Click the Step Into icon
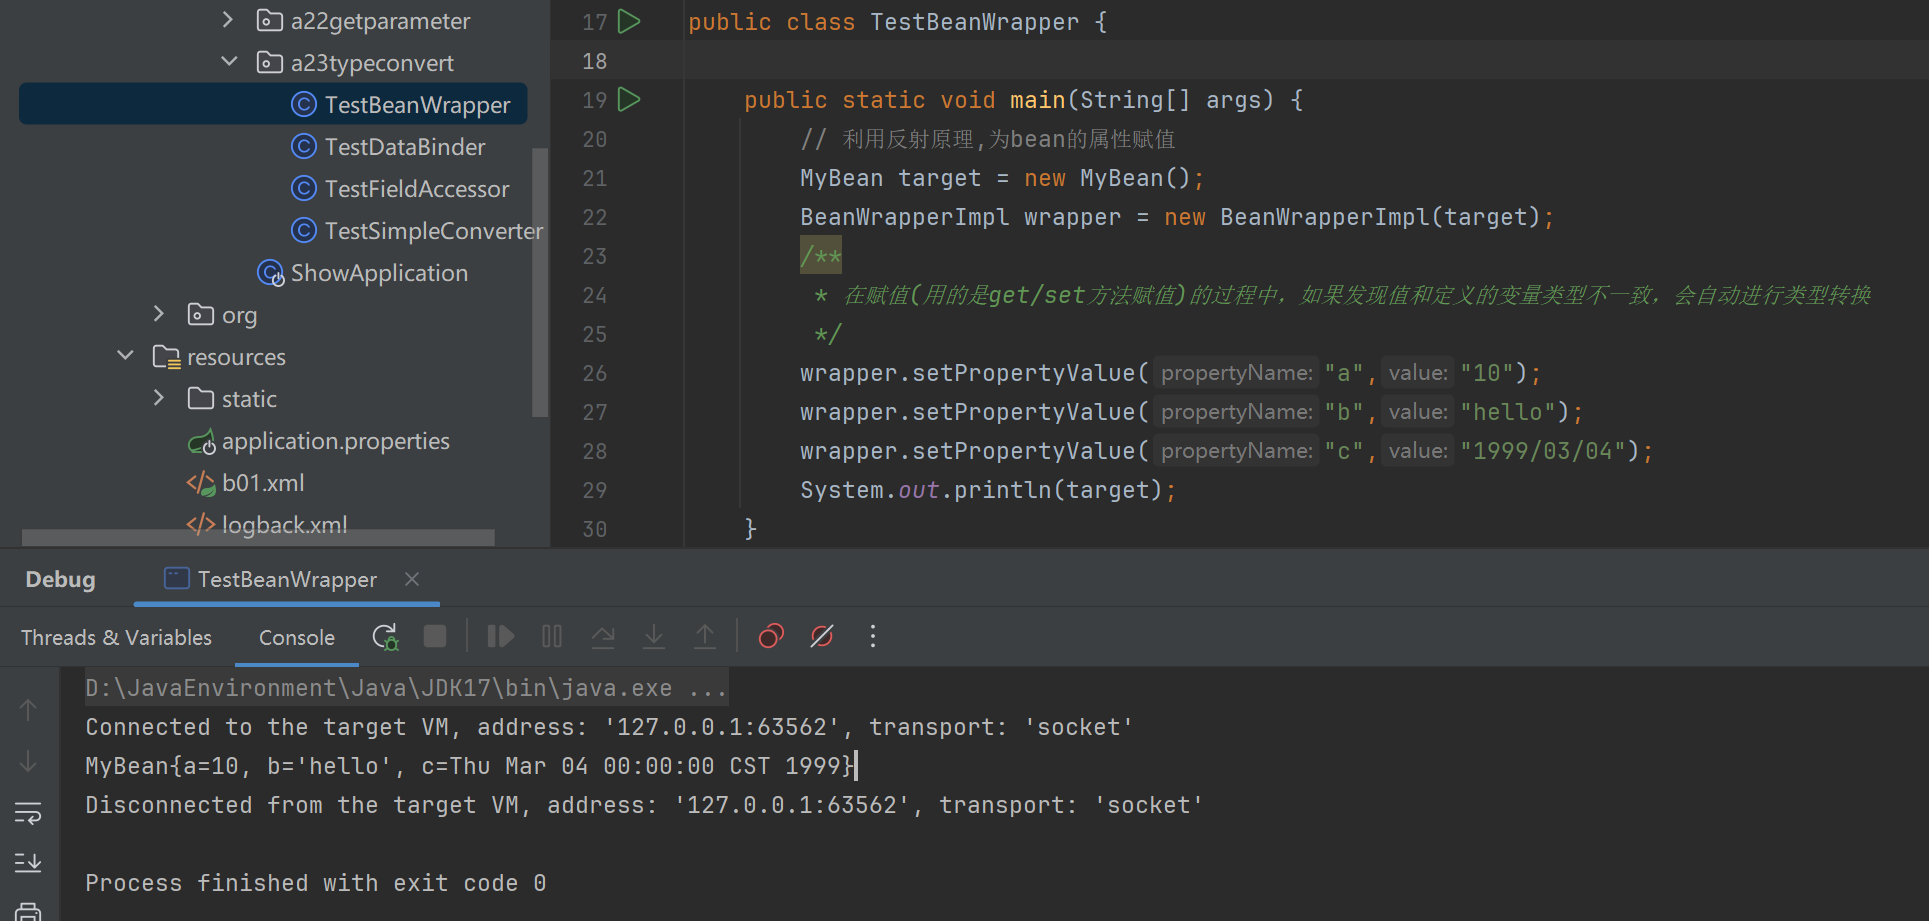The width and height of the screenshot is (1929, 921). 654,637
